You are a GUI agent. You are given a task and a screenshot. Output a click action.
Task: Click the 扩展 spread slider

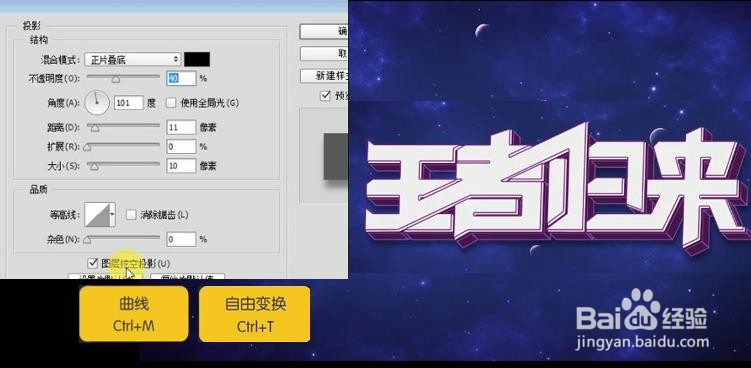pos(123,146)
